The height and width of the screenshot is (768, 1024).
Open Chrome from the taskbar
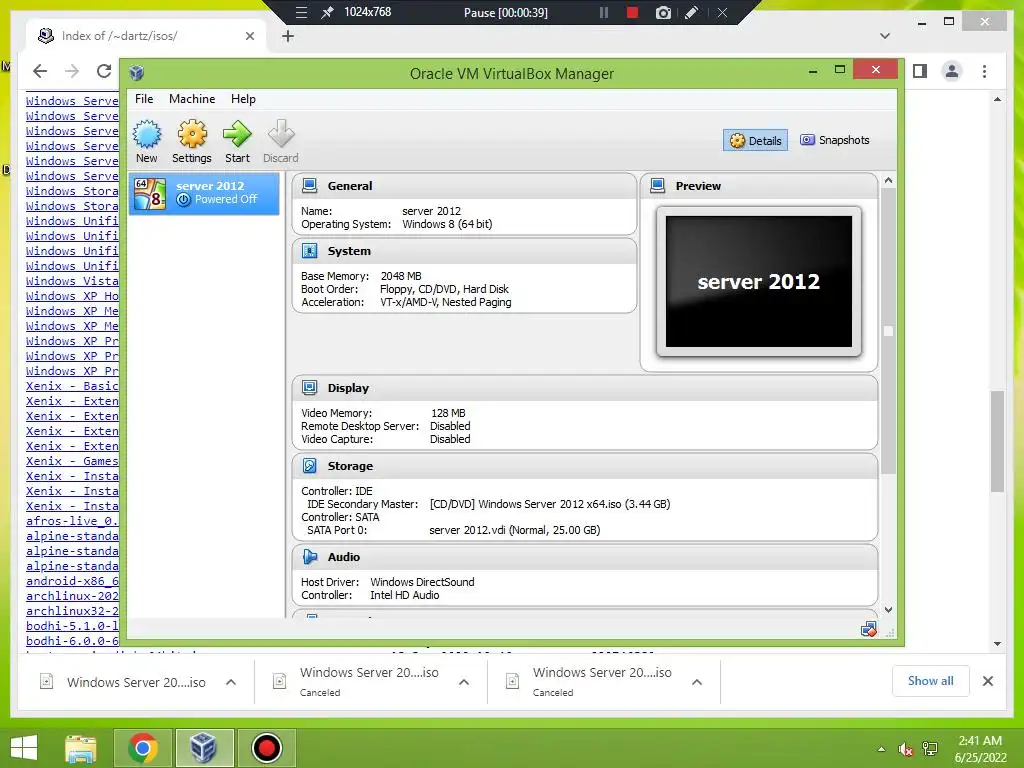point(143,748)
